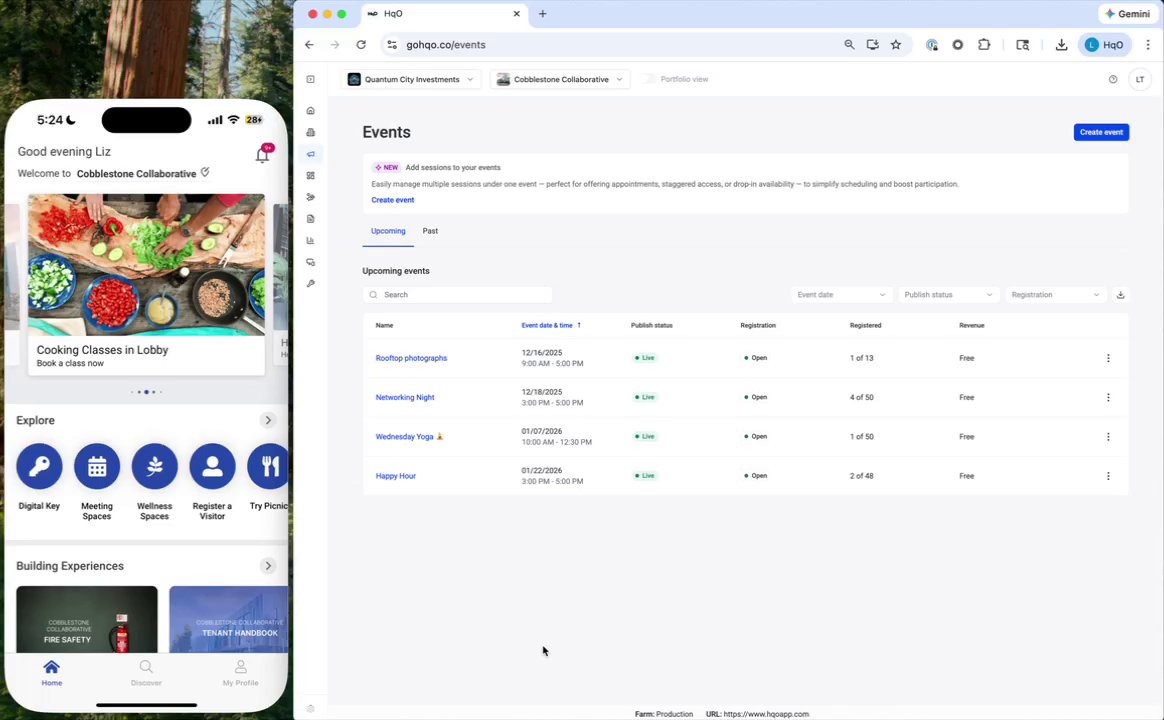Switch to the Past tab
The image size is (1164, 720).
point(430,231)
